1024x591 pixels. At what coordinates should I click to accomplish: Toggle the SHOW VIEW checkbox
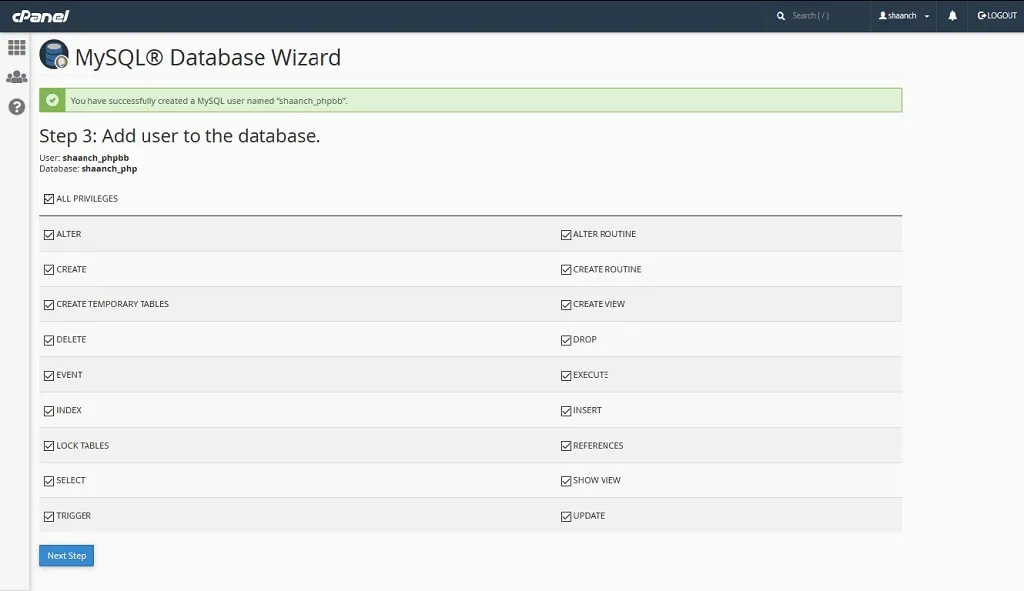click(x=566, y=481)
